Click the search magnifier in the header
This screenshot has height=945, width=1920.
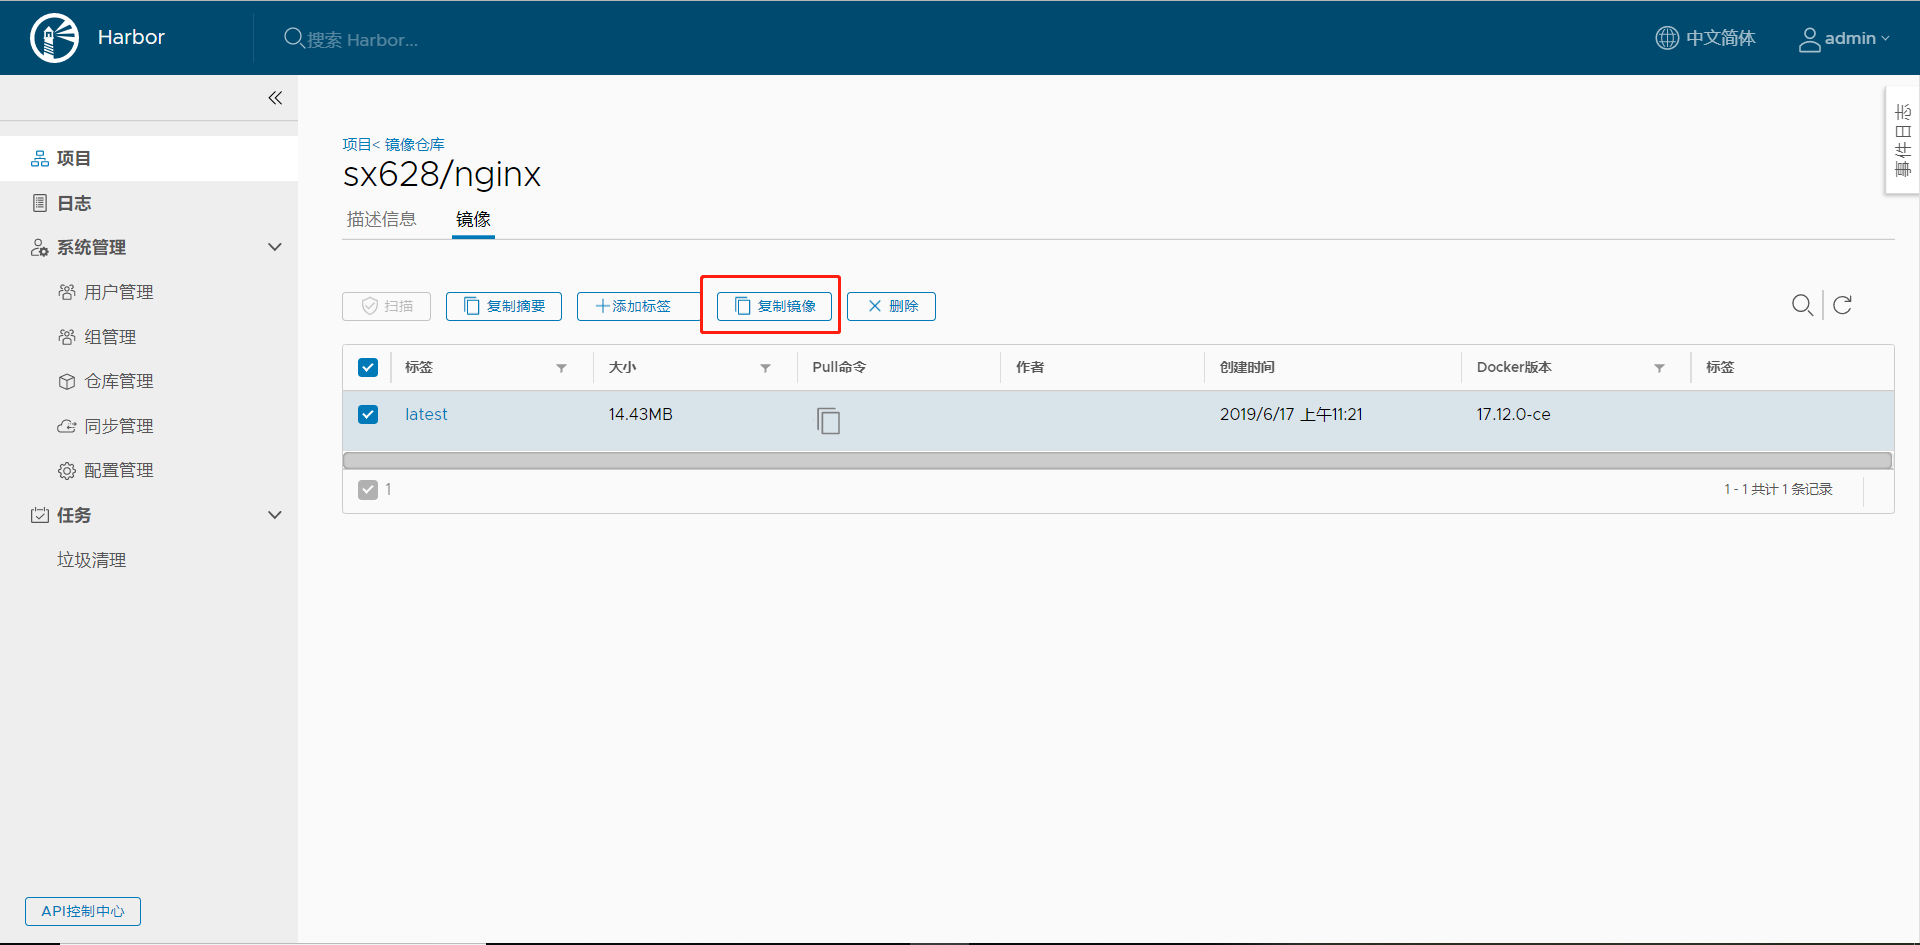[x=294, y=38]
